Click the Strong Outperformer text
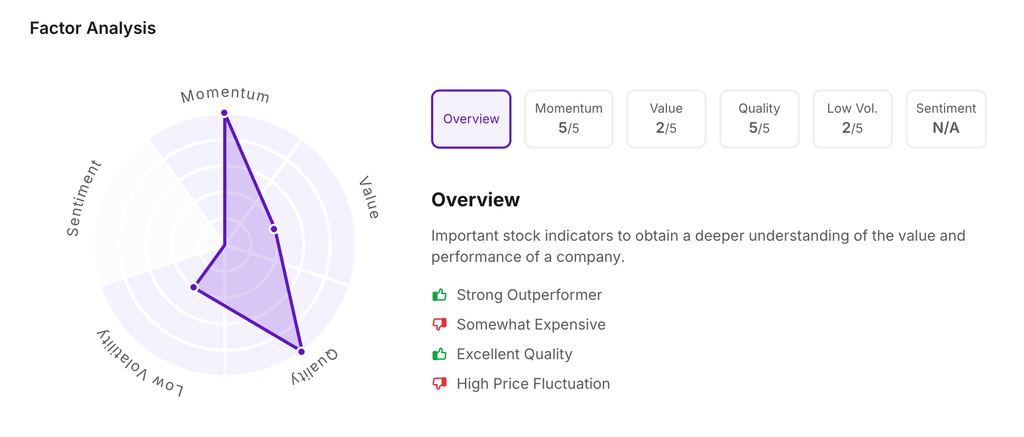 pyautogui.click(x=529, y=295)
